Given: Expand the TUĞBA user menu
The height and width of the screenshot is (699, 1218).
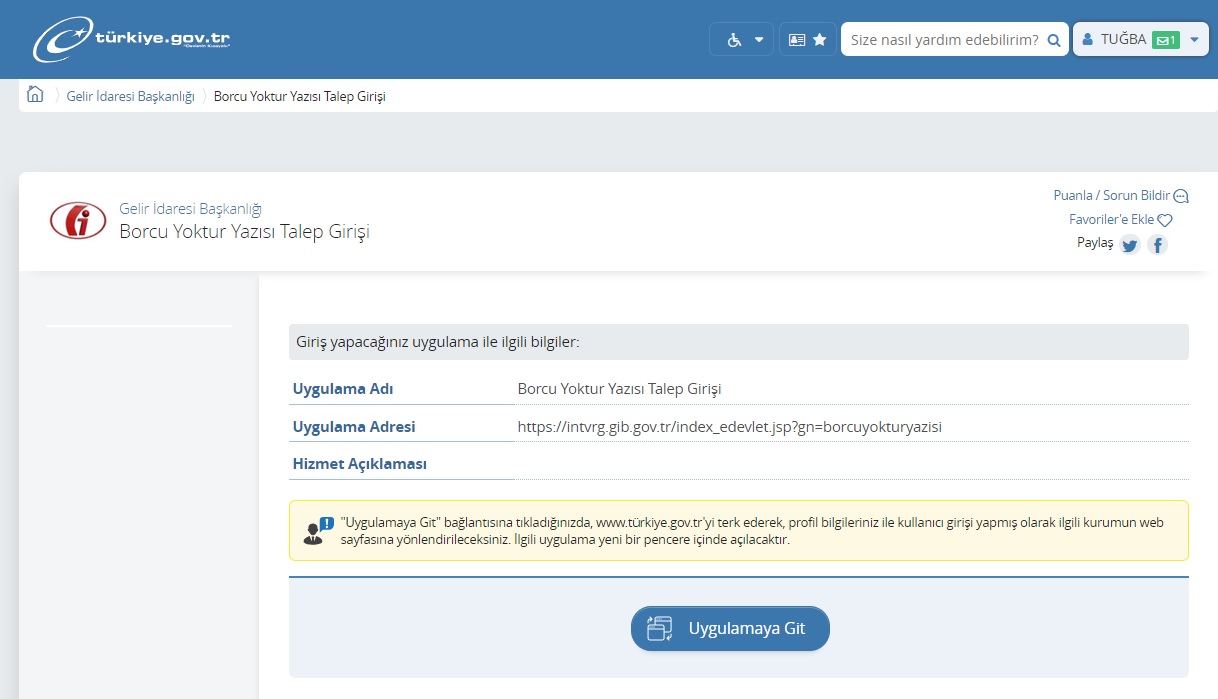Looking at the screenshot, I should [1141, 40].
